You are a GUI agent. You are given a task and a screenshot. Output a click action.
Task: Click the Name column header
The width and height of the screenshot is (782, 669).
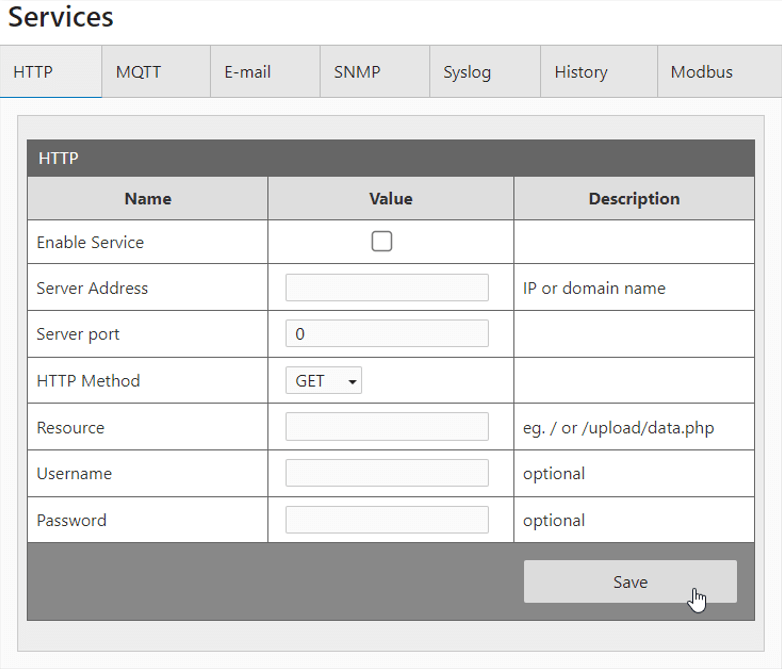148,199
